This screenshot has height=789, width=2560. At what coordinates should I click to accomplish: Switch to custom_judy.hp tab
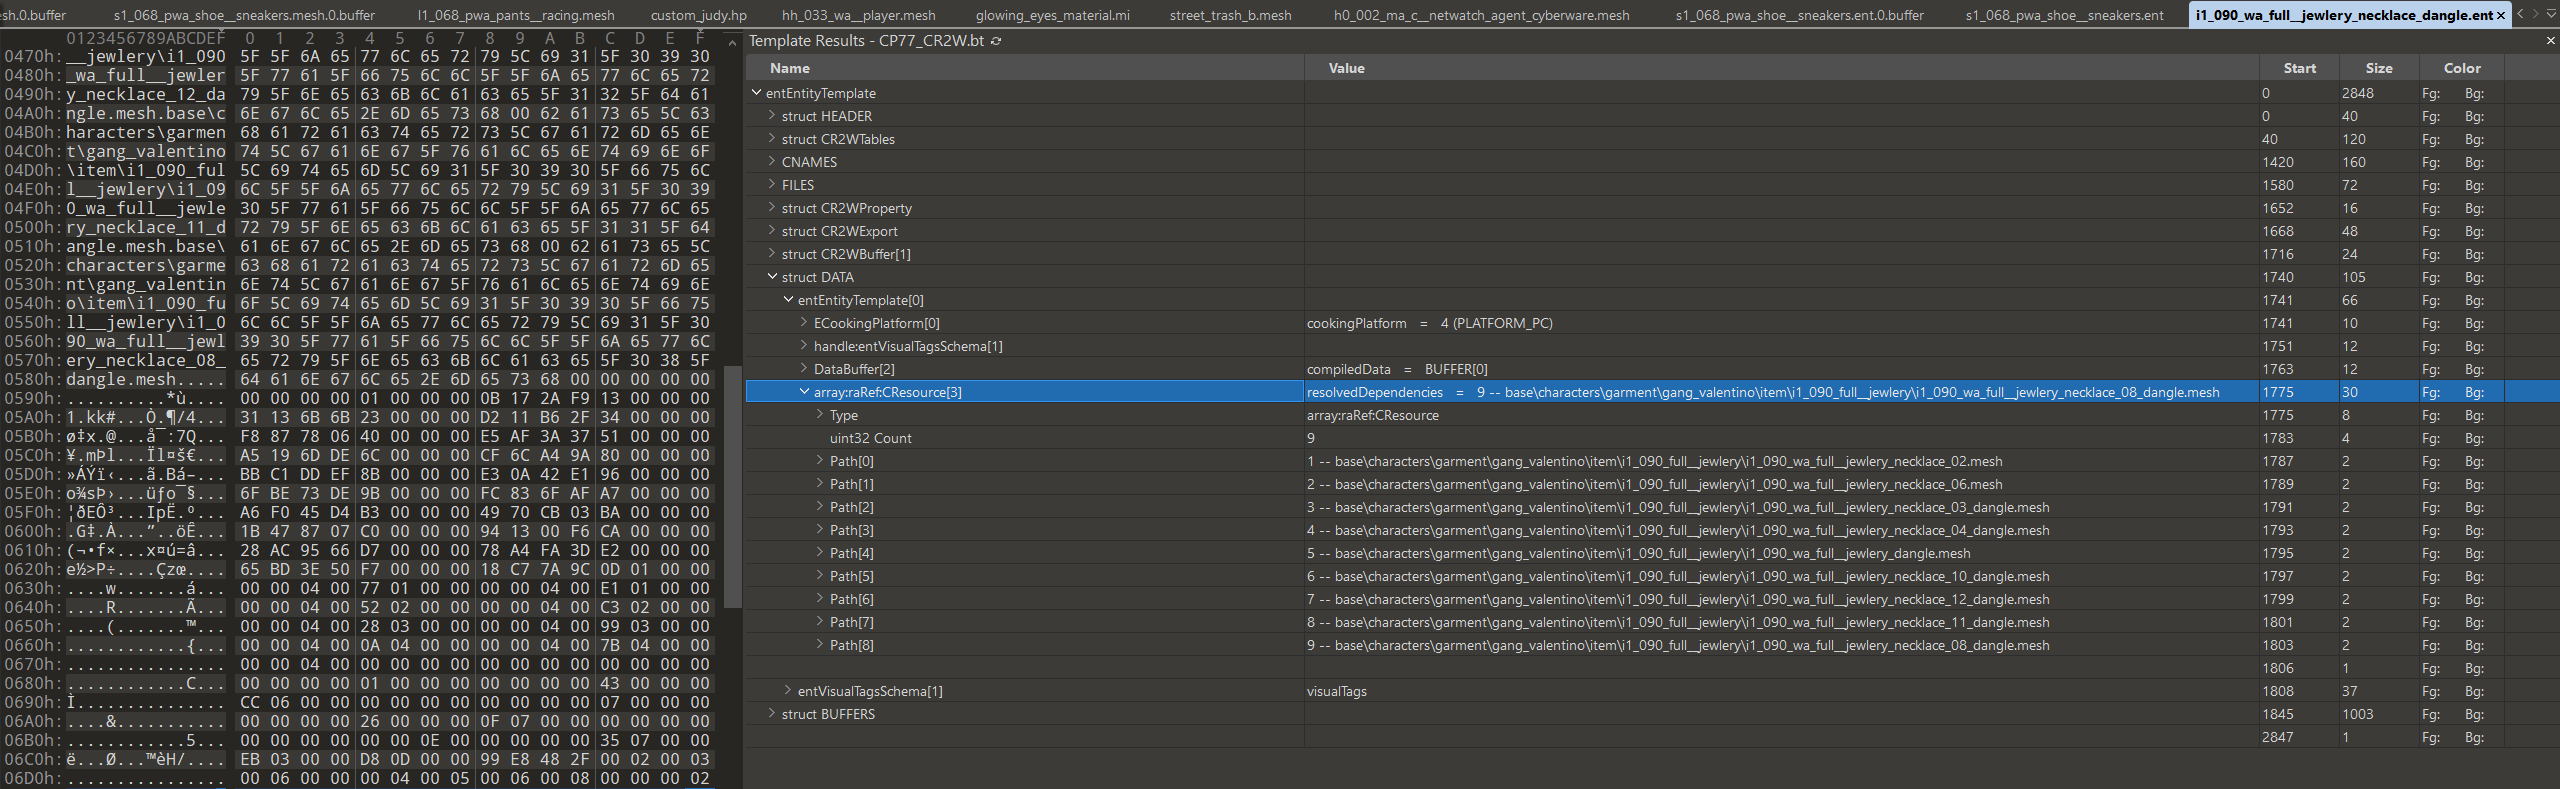coord(699,15)
